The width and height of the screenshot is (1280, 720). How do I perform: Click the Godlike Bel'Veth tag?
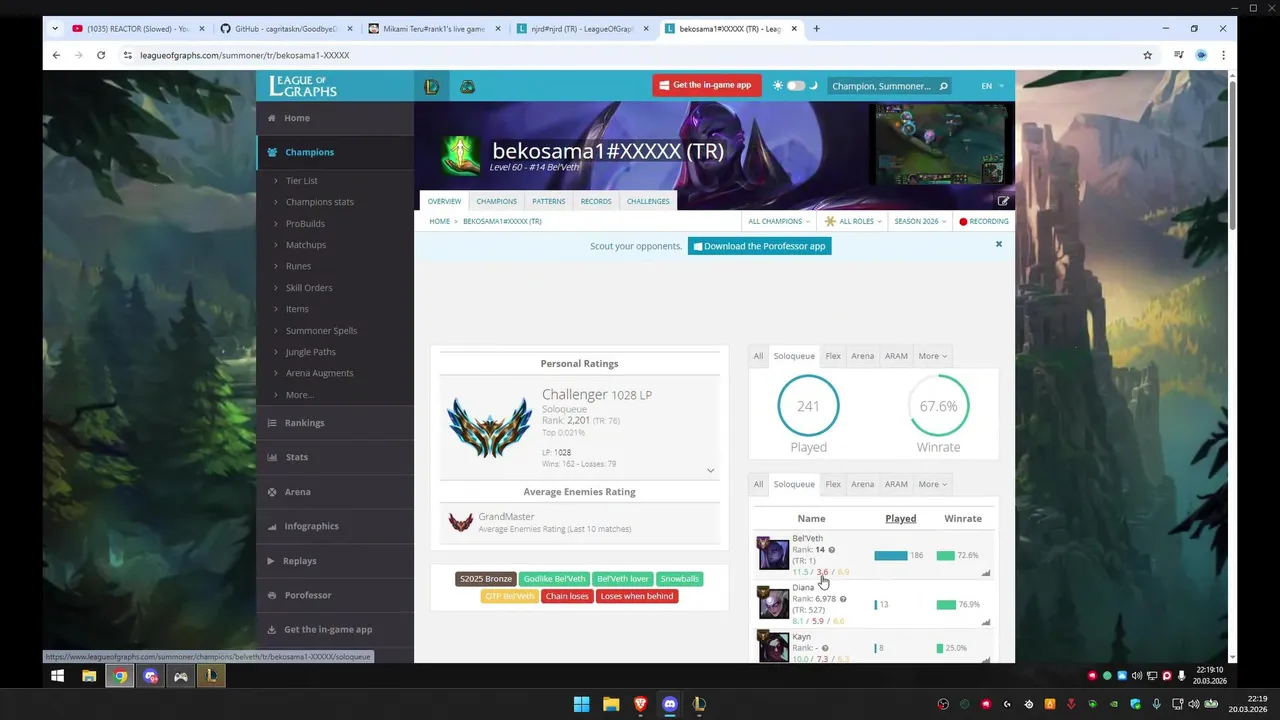tap(554, 579)
